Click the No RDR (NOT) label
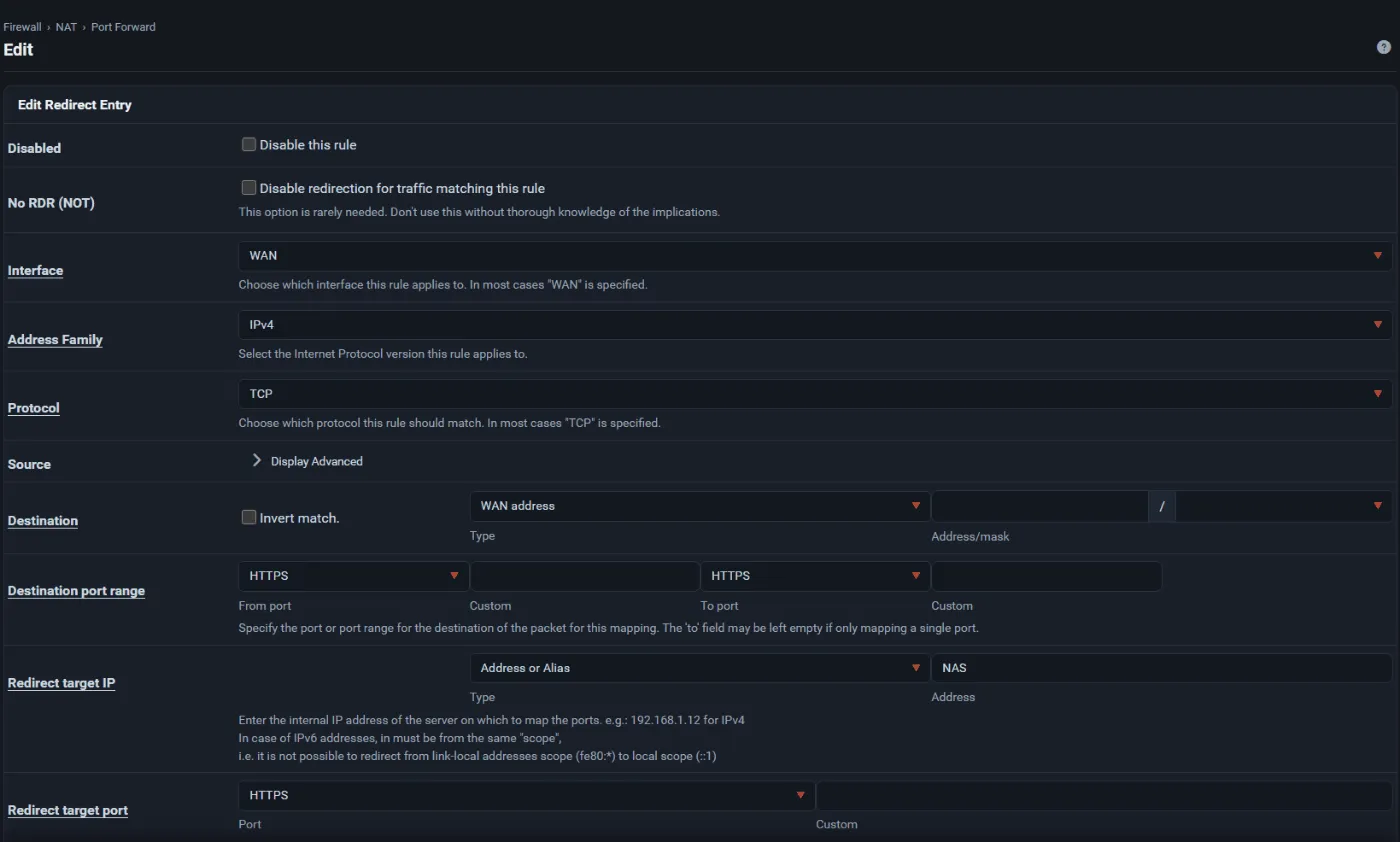This screenshot has width=1400, height=842. pos(51,203)
